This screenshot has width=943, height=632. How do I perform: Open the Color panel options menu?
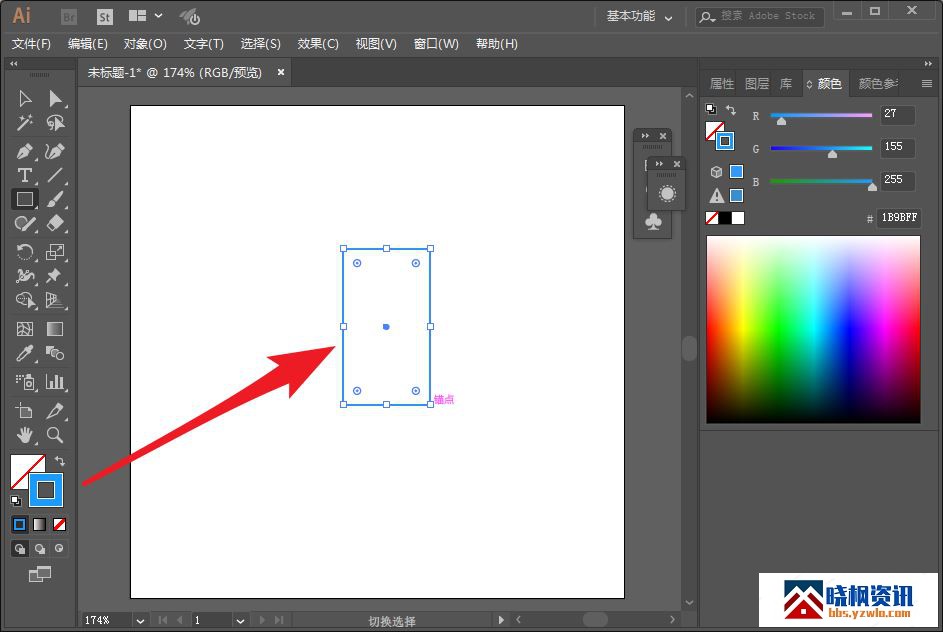coord(926,84)
